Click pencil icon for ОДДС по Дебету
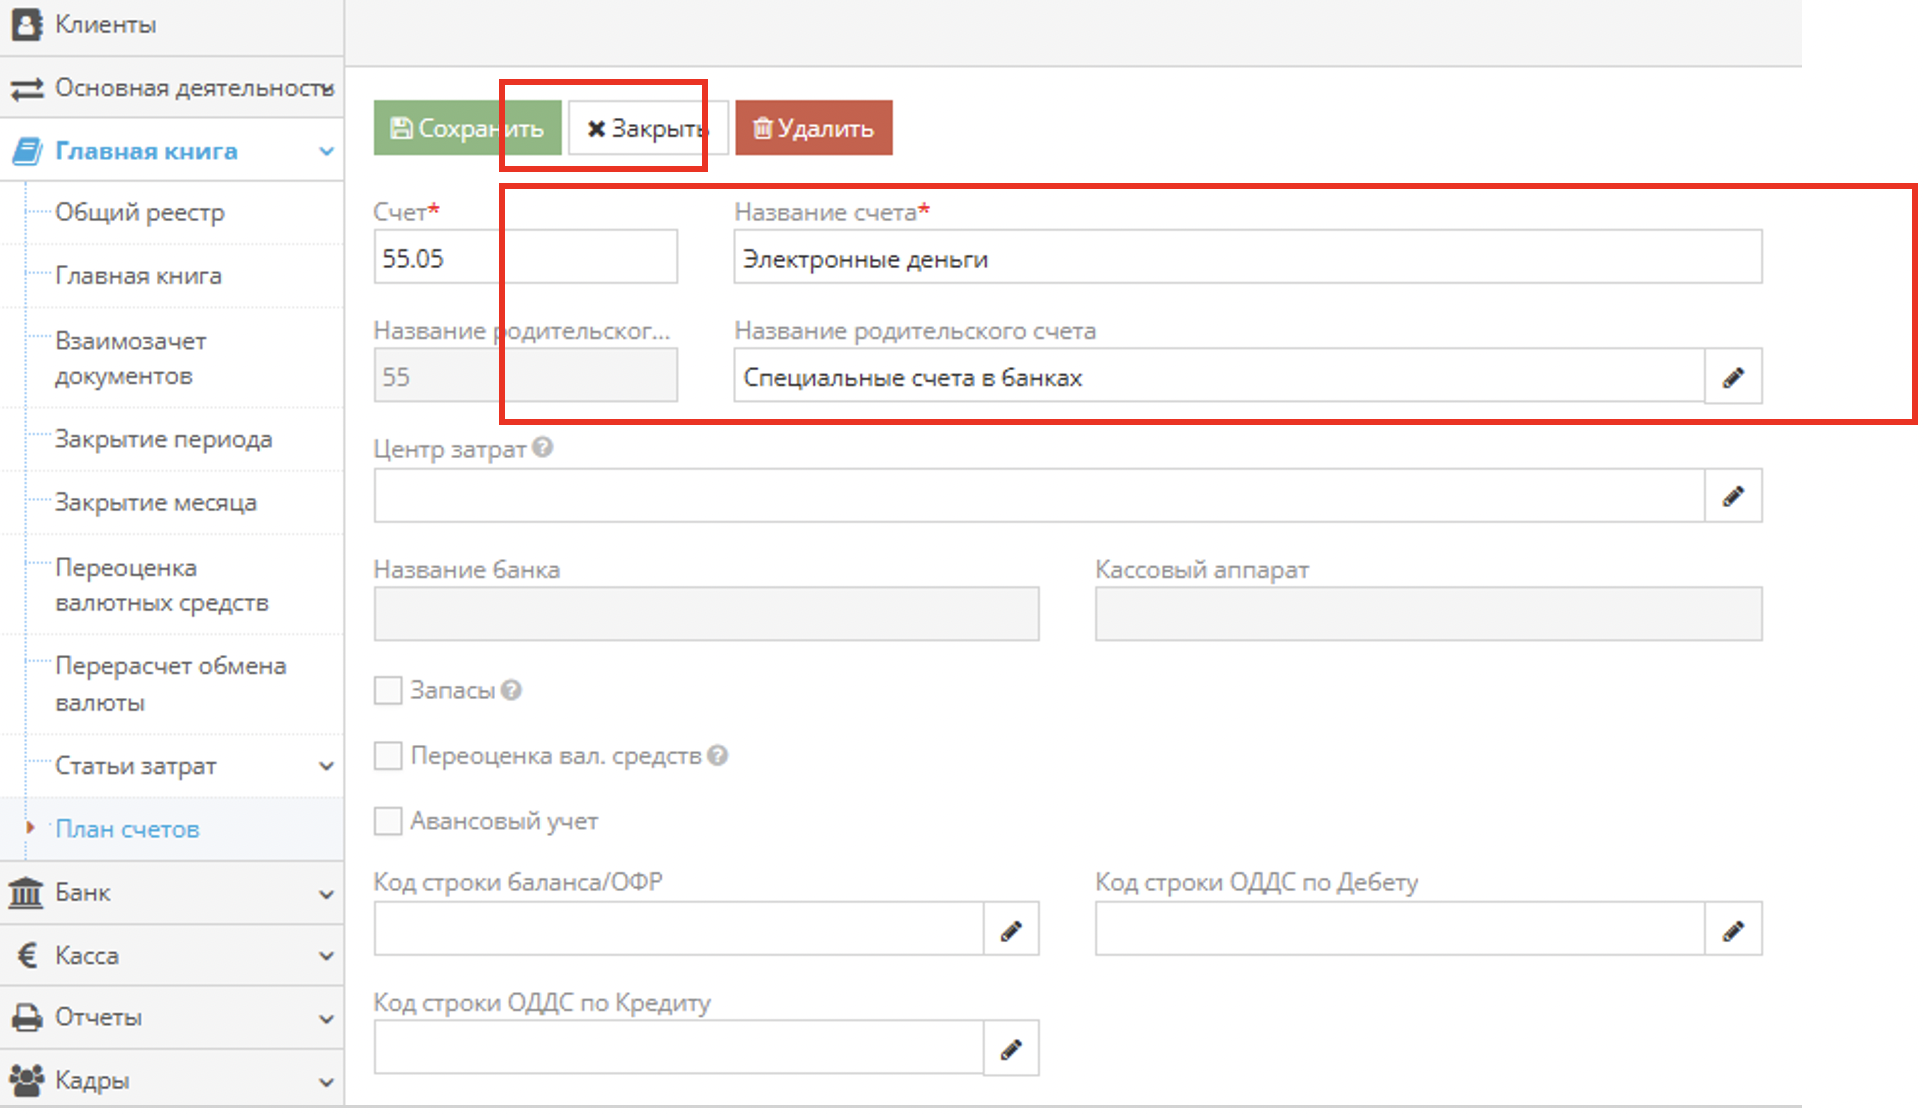Screen dimensions: 1924x1114 tap(1732, 930)
